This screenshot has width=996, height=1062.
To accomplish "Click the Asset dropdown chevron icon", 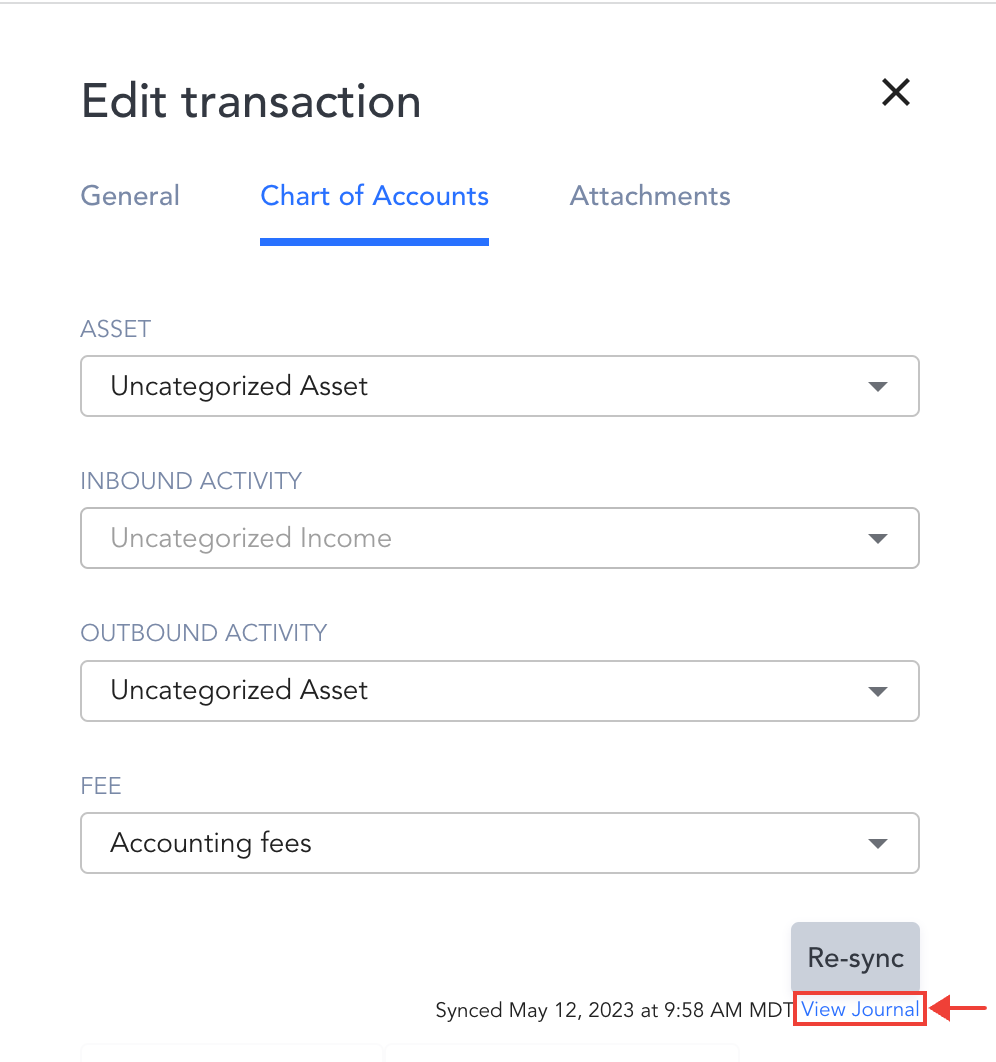I will (x=878, y=386).
